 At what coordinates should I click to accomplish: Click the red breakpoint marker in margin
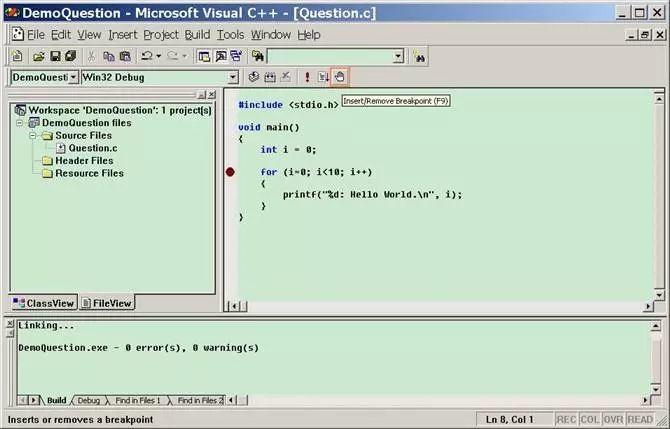230,172
